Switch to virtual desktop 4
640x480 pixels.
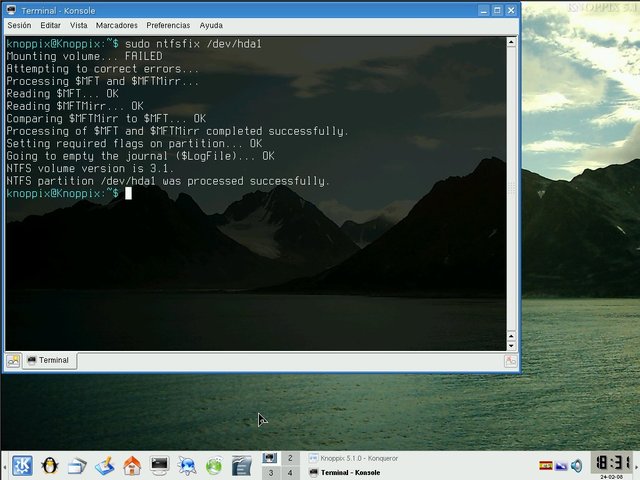[x=290, y=473]
